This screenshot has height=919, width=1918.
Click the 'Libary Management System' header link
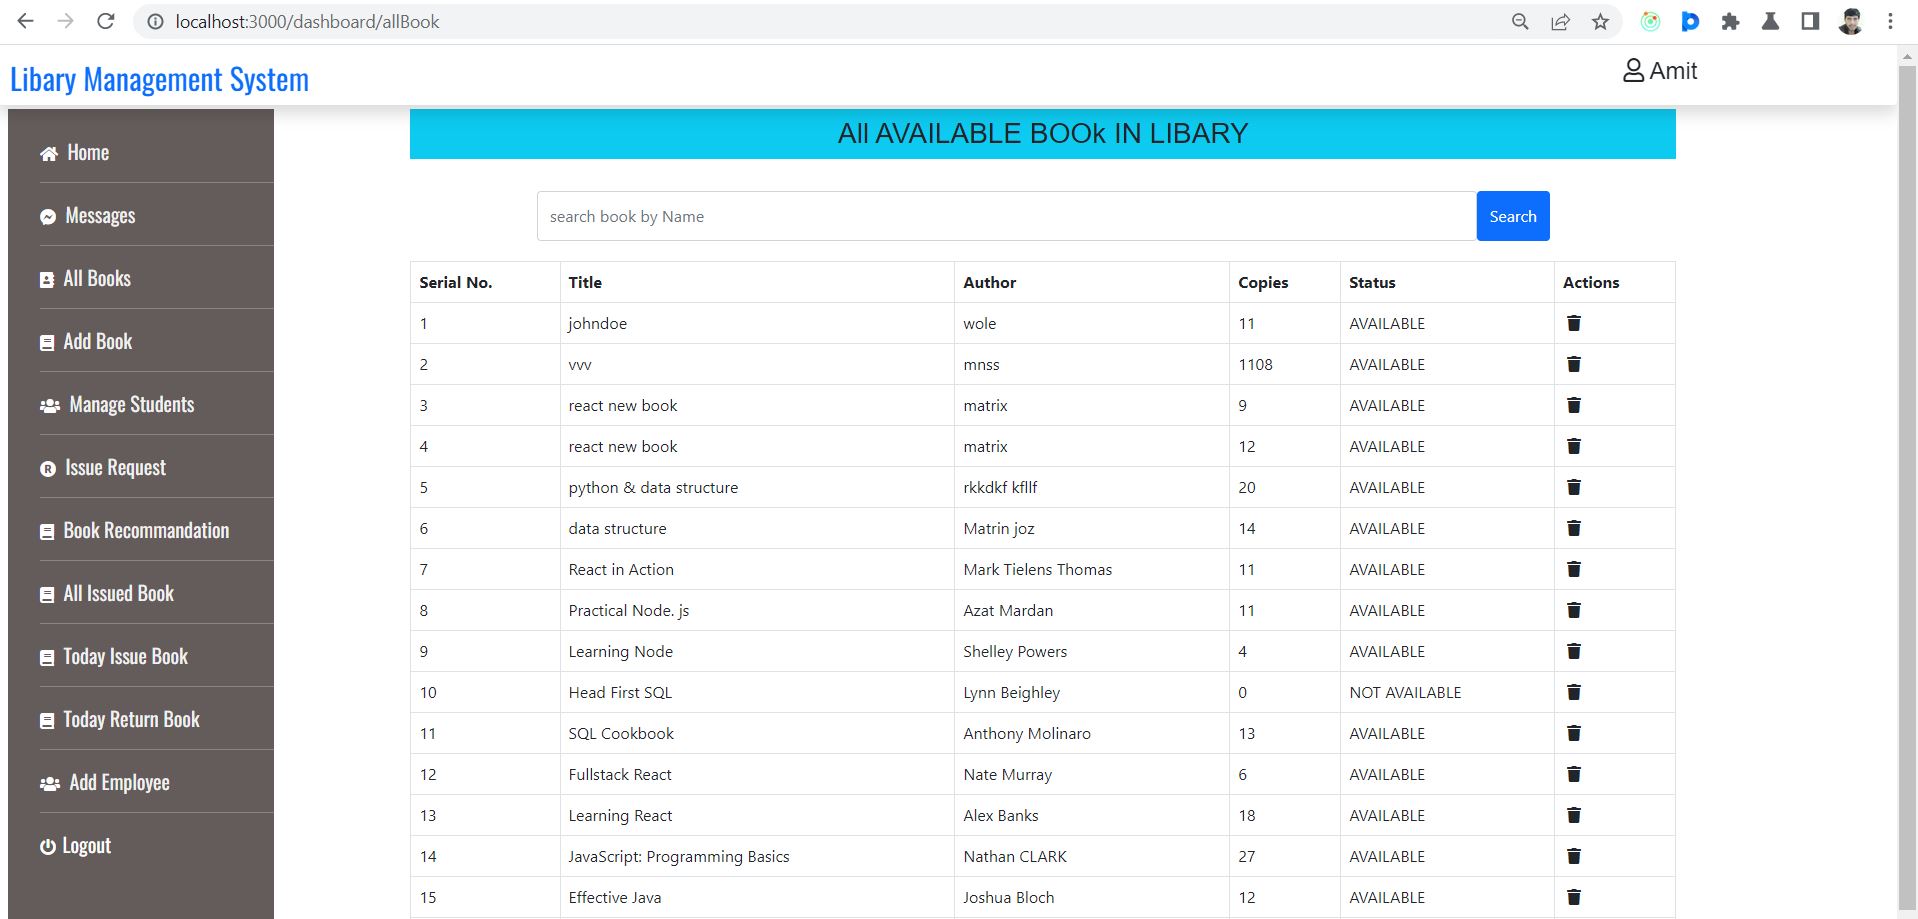[x=159, y=78]
